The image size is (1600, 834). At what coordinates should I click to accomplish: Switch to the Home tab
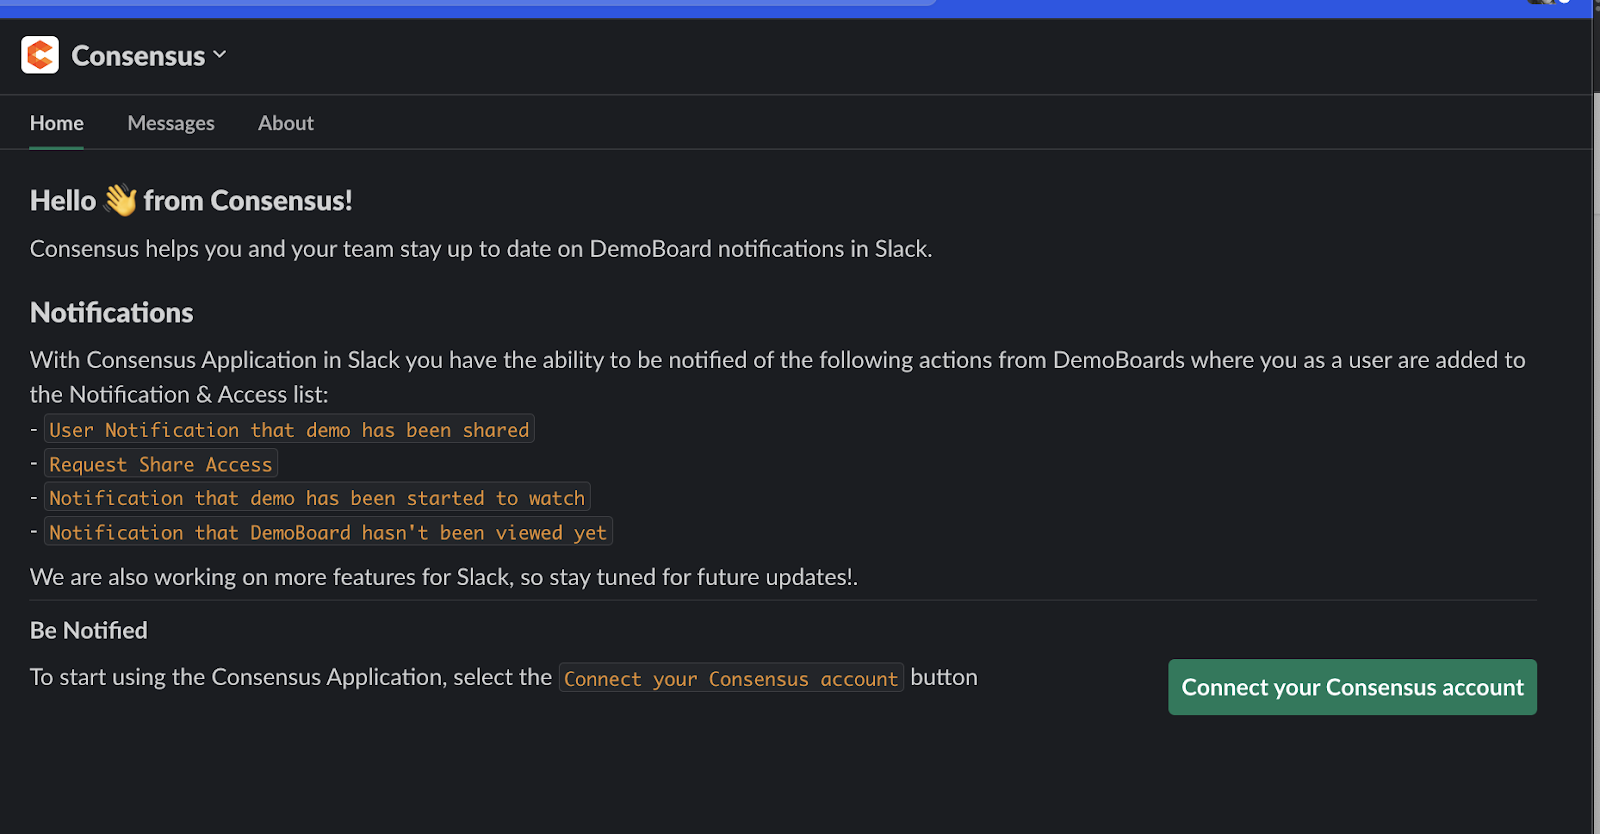point(57,123)
